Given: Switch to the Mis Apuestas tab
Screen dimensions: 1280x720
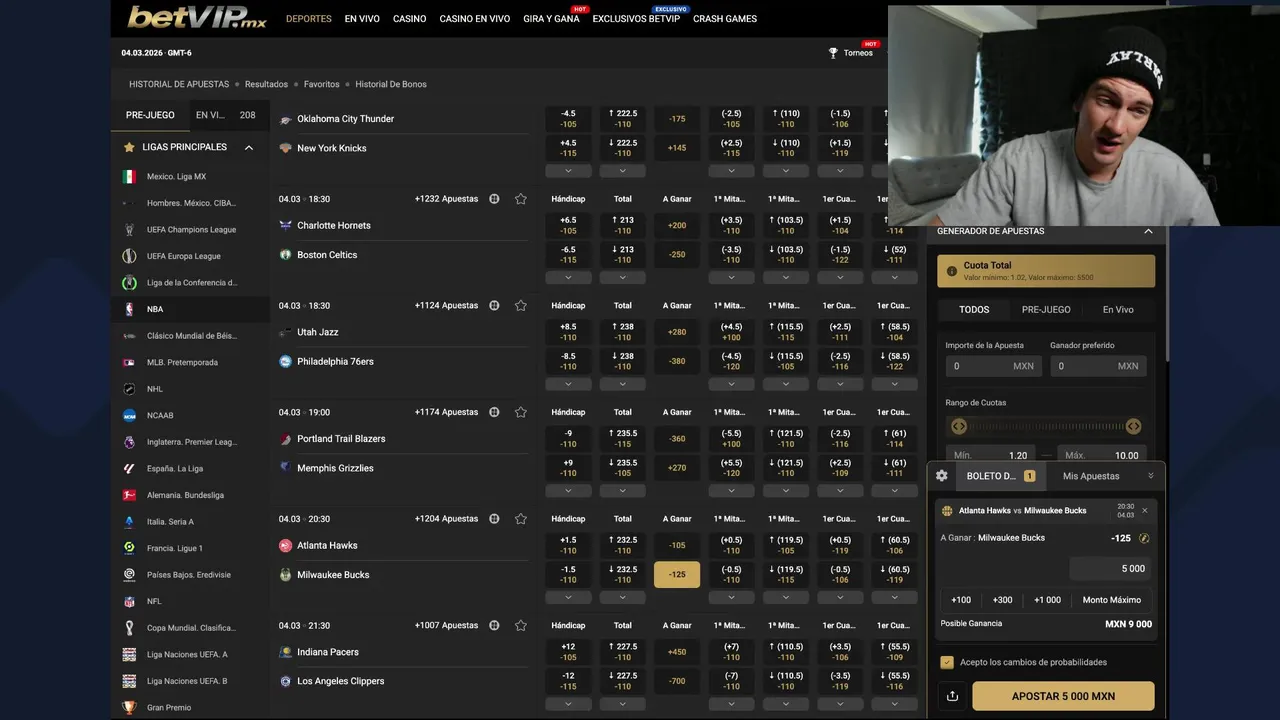Looking at the screenshot, I should pos(1091,476).
